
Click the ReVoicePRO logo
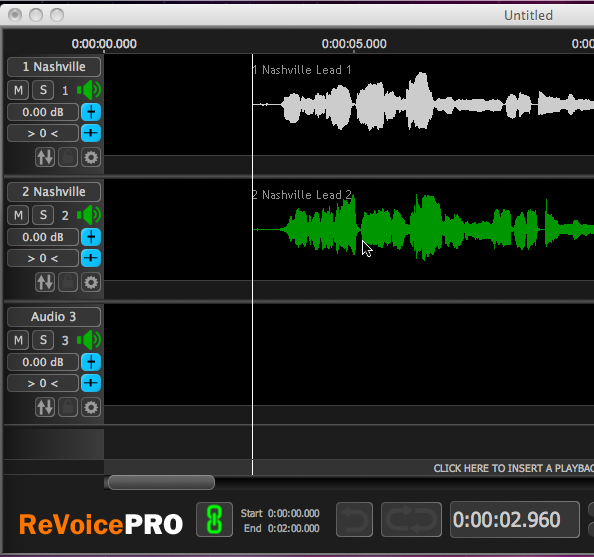coord(101,524)
